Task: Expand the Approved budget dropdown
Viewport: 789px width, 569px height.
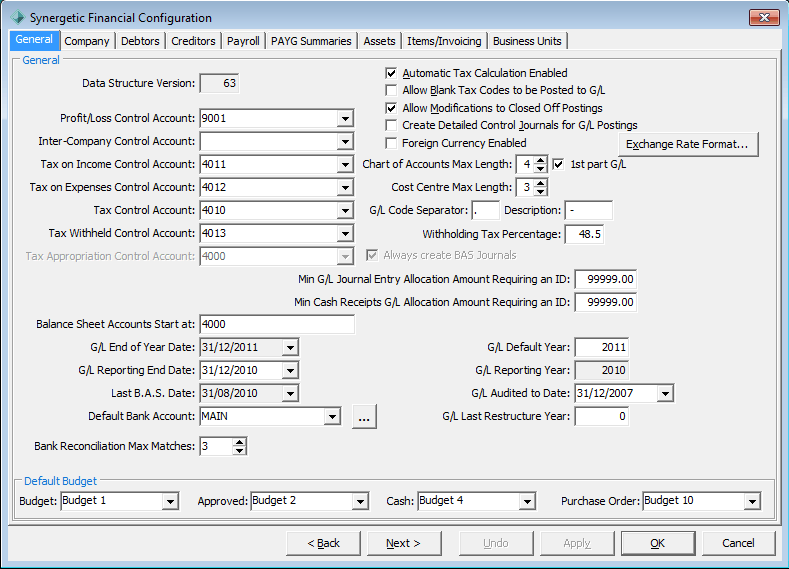Action: [x=360, y=501]
